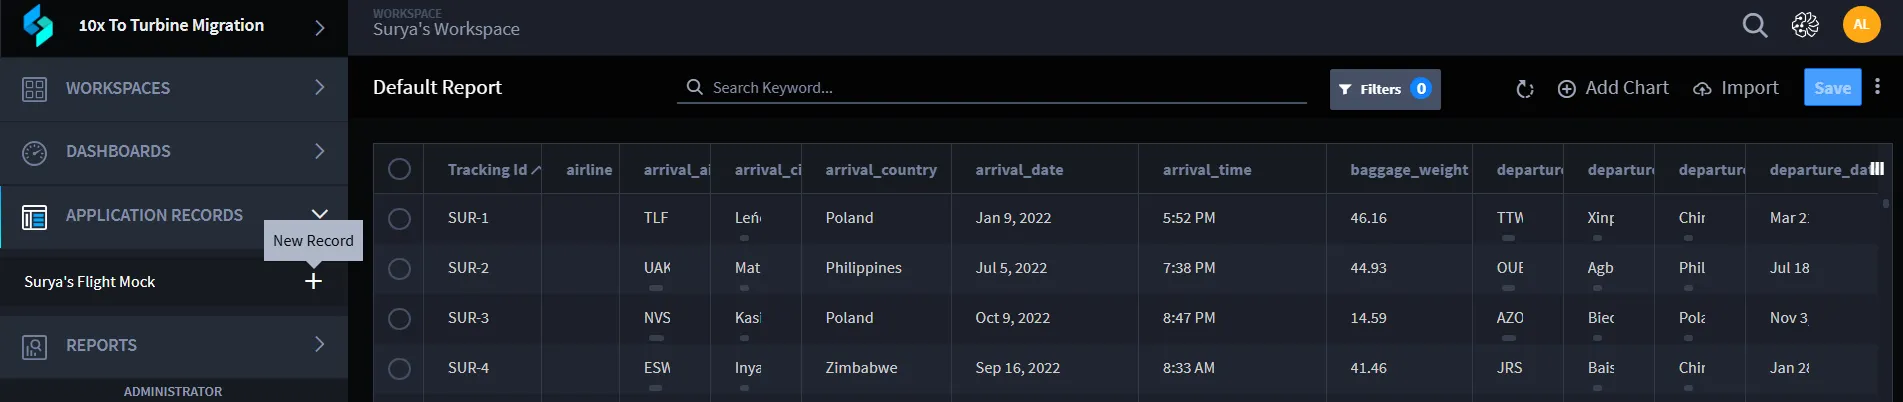Open the AL user avatar menu
Image resolution: width=1903 pixels, height=402 pixels.
(x=1861, y=25)
